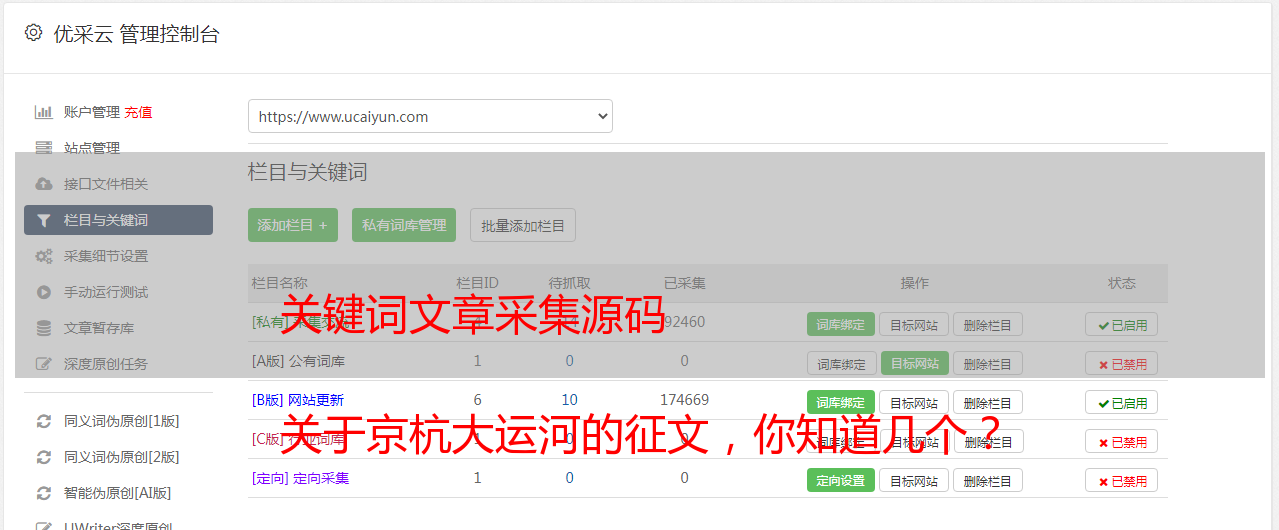Go to 站点管理 in the sidebar

pyautogui.click(x=92, y=148)
